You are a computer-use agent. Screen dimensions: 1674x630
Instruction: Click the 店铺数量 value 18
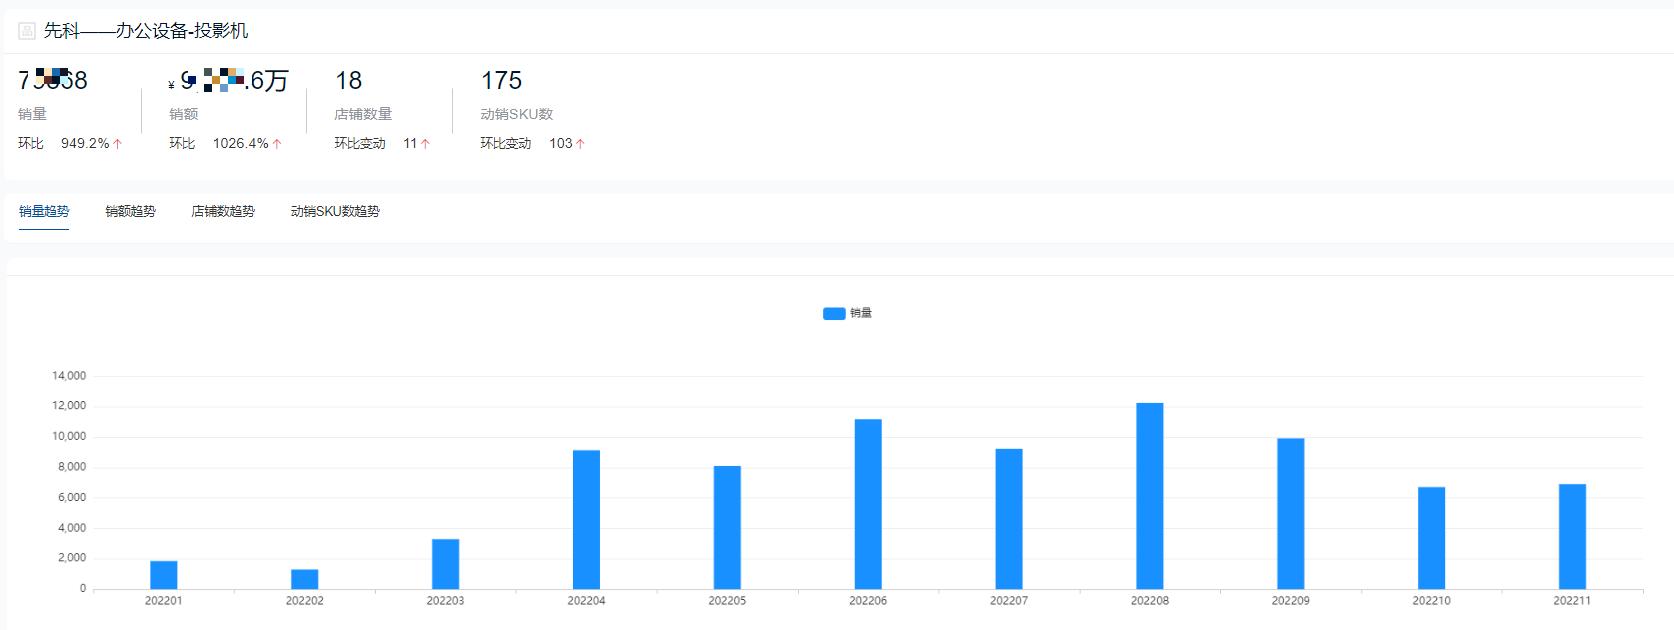click(x=348, y=80)
